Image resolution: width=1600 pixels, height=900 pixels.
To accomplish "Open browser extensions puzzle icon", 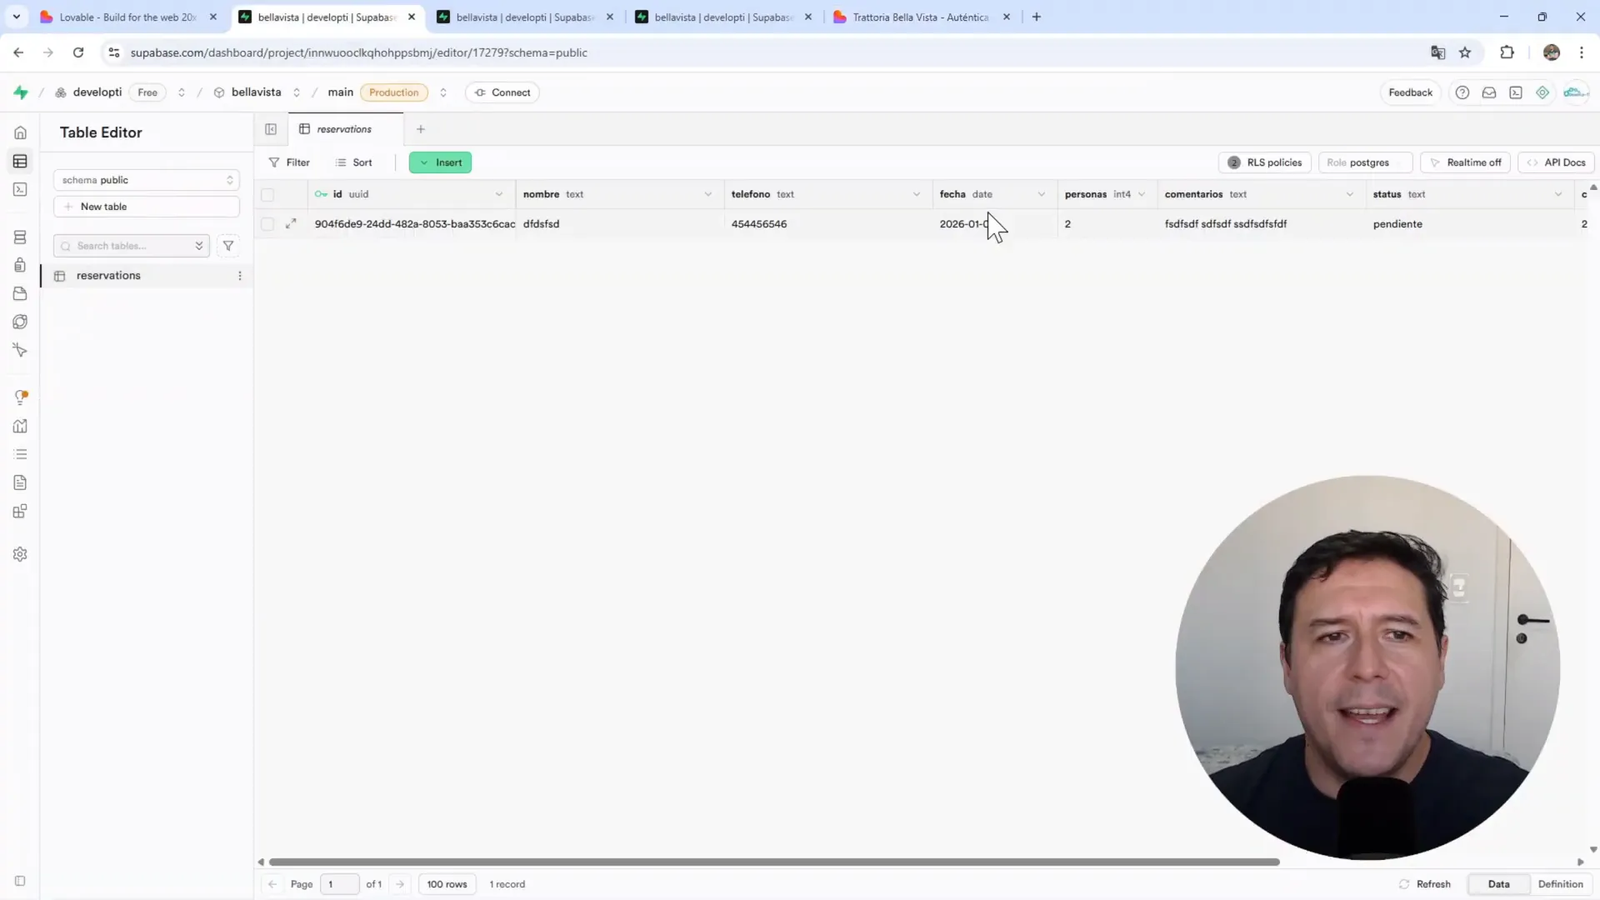I will pos(1507,52).
